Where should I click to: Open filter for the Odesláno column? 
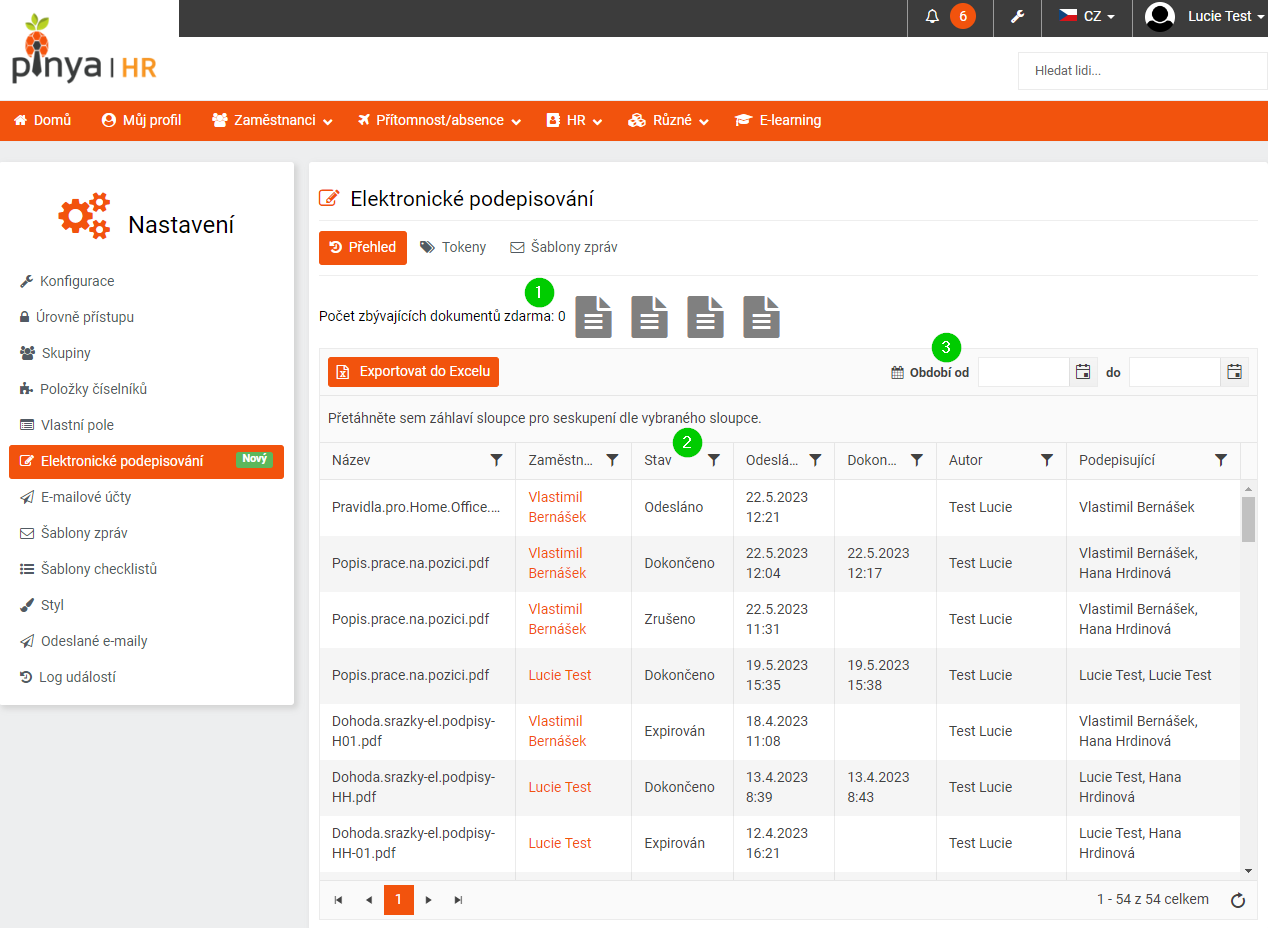(x=815, y=460)
